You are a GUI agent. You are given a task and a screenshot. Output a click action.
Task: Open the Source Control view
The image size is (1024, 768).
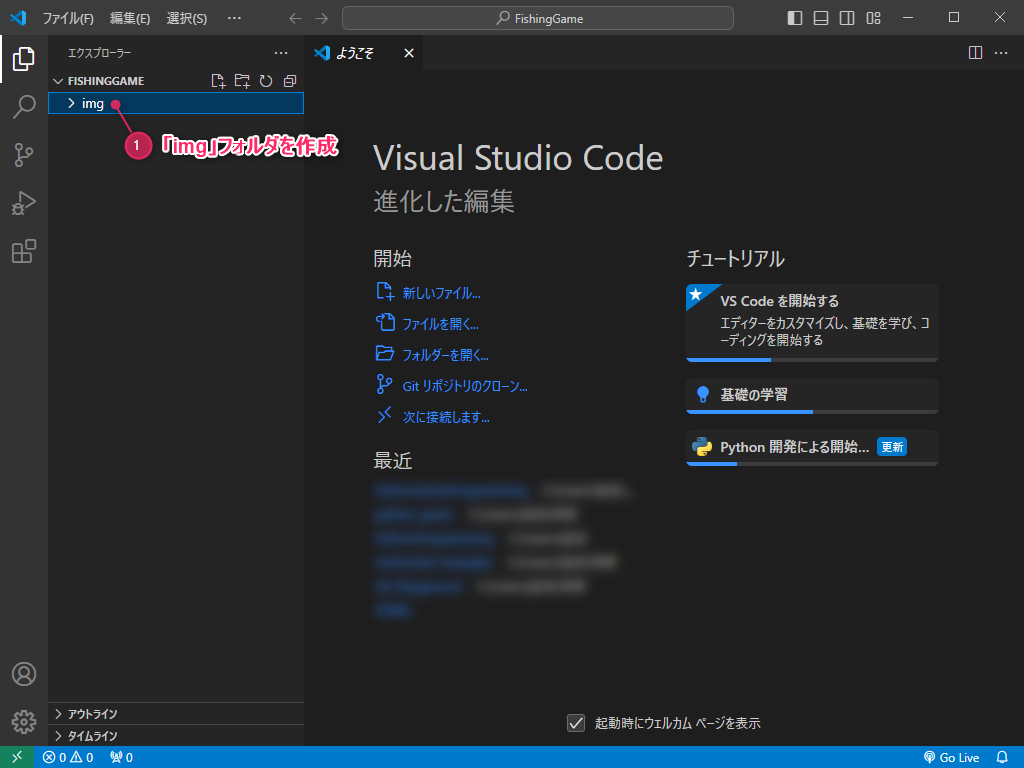tap(24, 155)
